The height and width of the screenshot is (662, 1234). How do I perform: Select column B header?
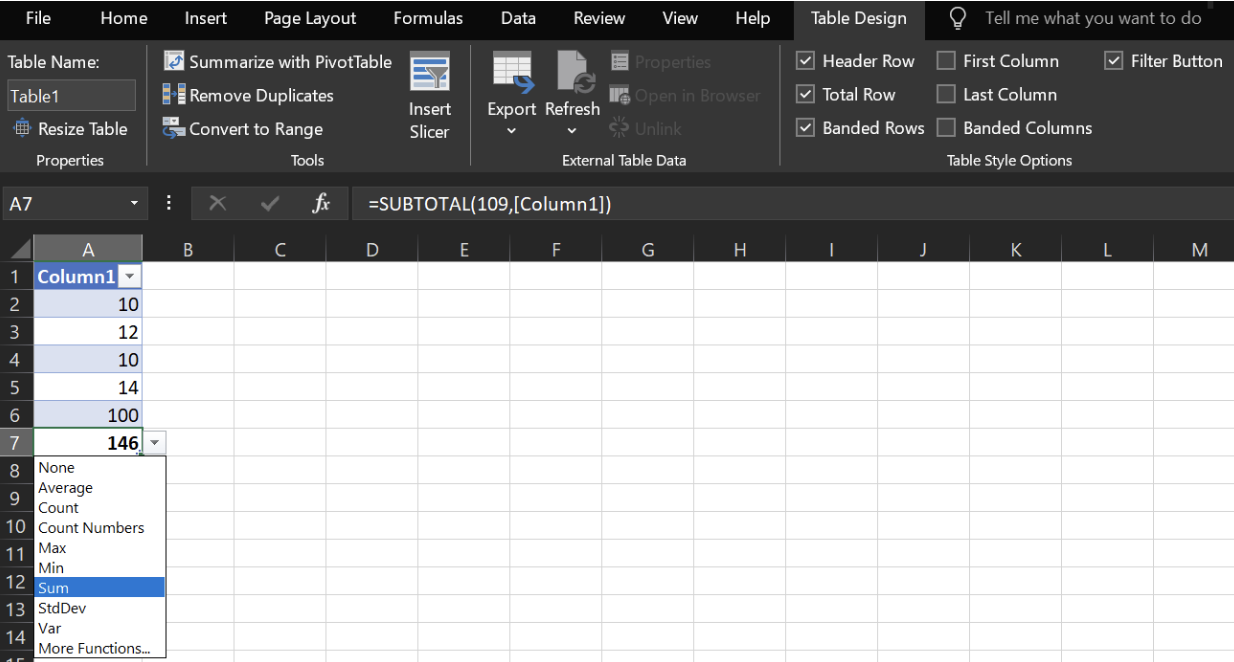(x=188, y=250)
